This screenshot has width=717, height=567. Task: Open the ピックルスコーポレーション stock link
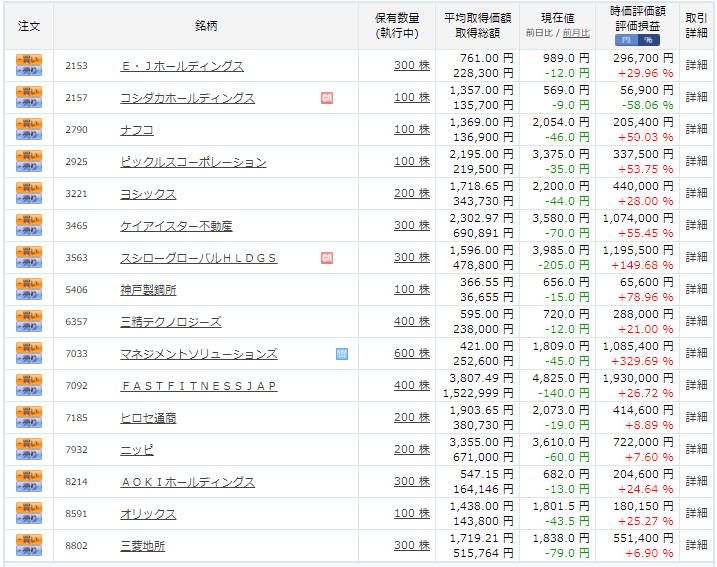tap(193, 162)
